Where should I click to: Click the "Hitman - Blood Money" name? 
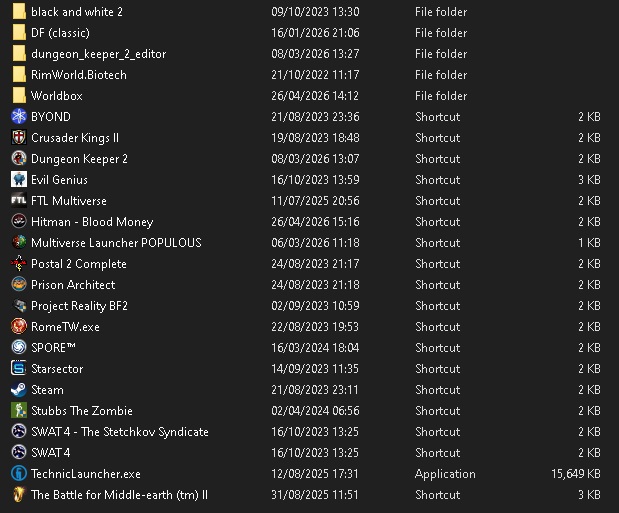pos(92,222)
